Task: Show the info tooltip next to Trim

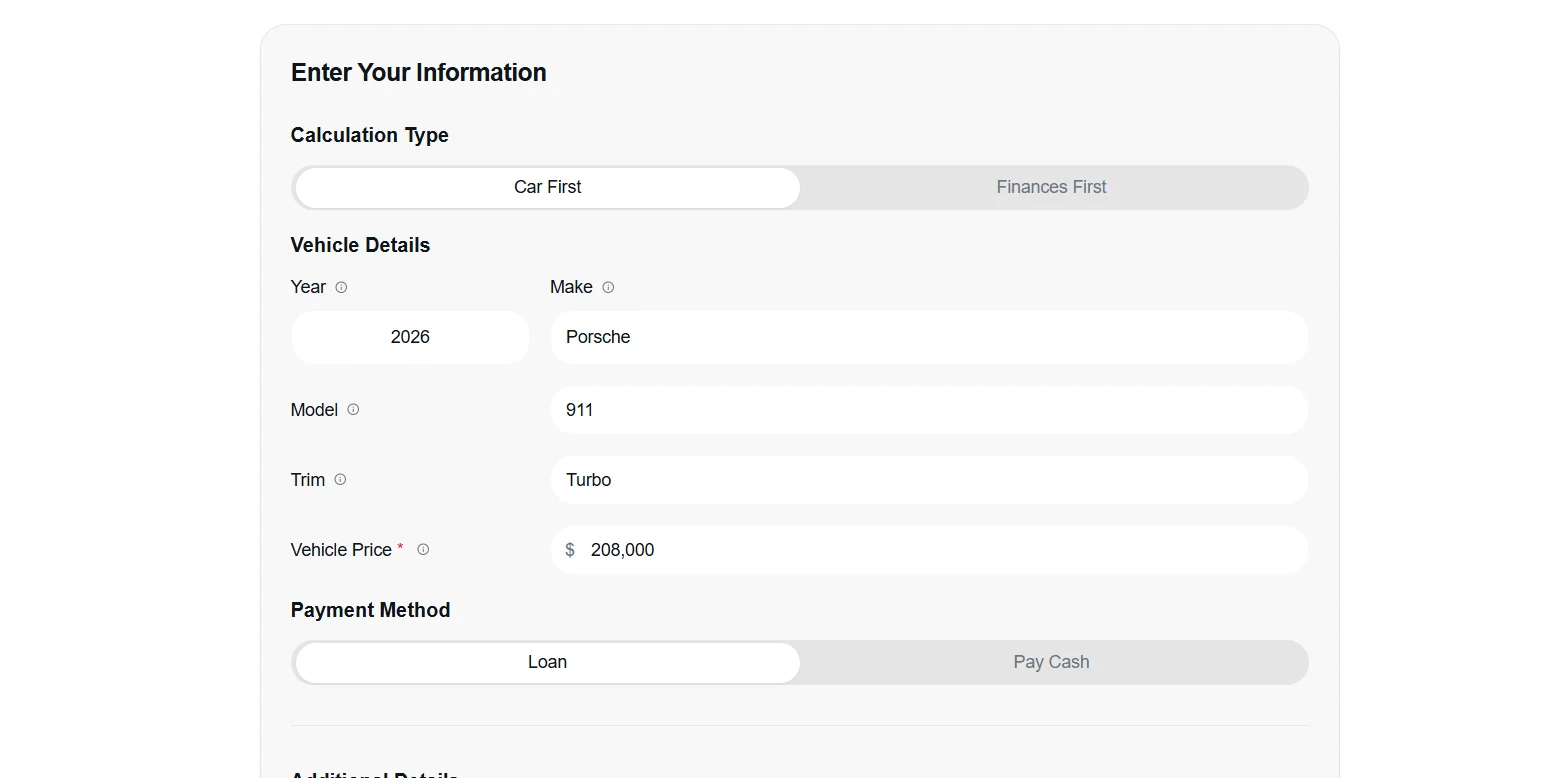Action: click(340, 479)
